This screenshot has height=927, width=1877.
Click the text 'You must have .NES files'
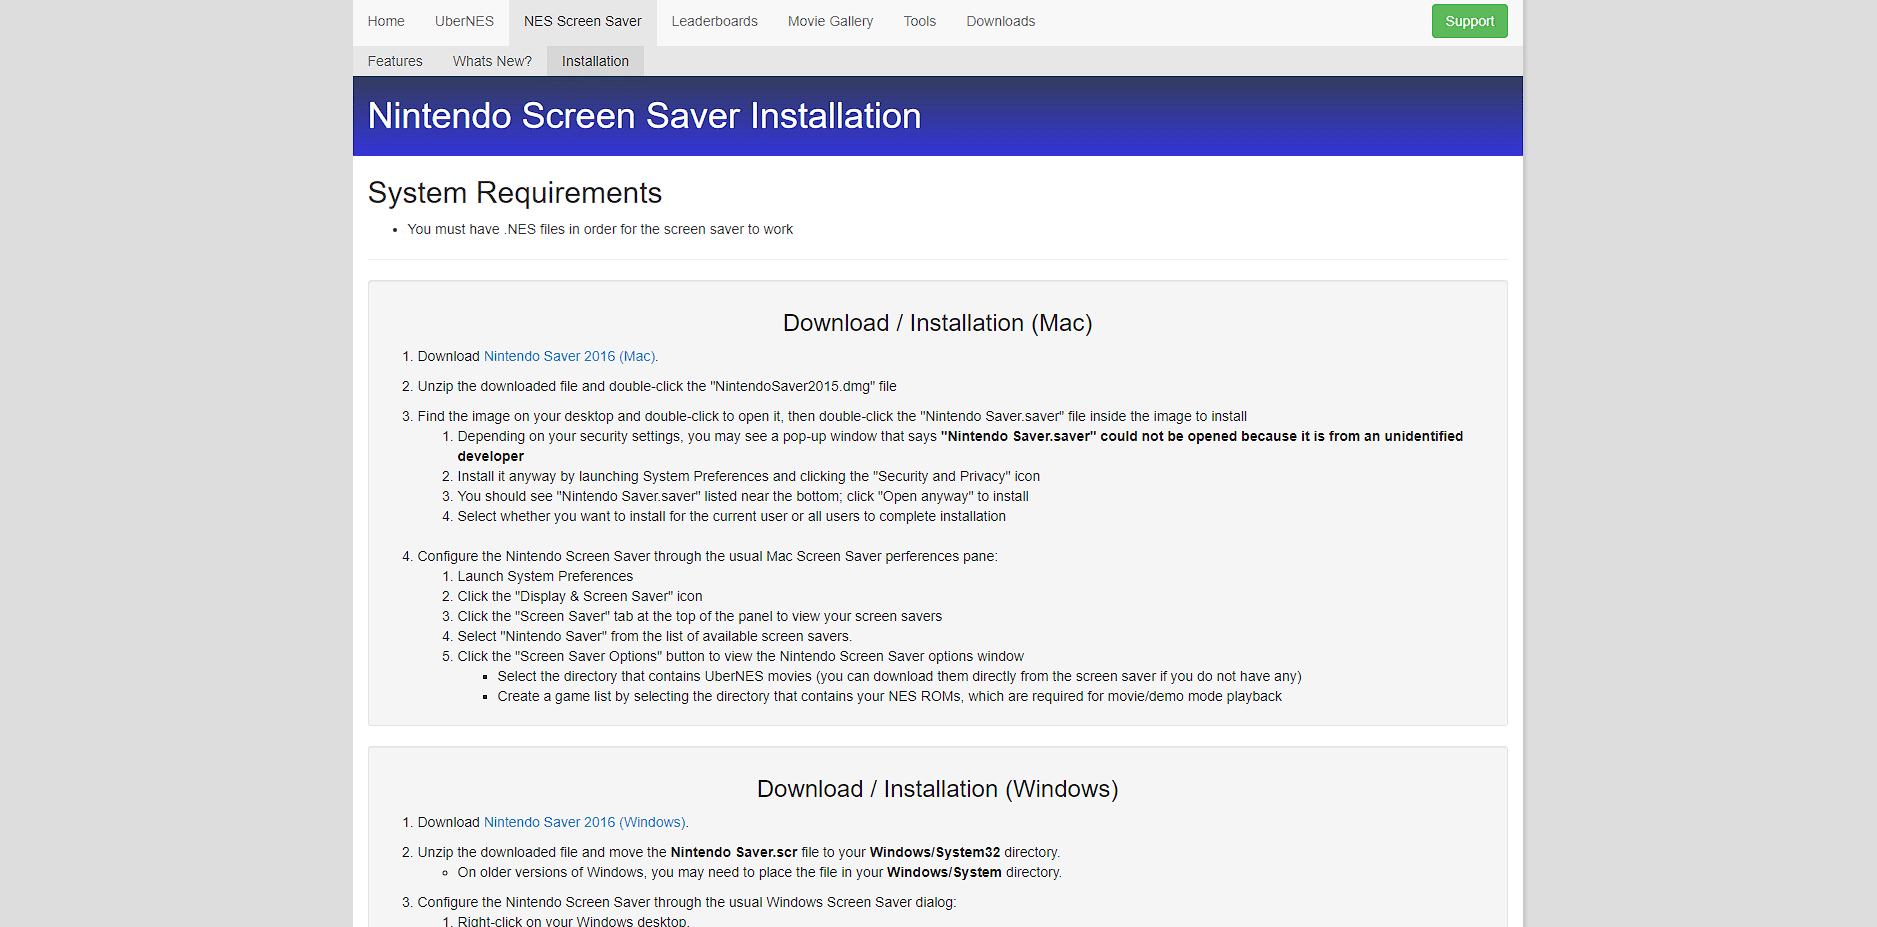click(600, 229)
